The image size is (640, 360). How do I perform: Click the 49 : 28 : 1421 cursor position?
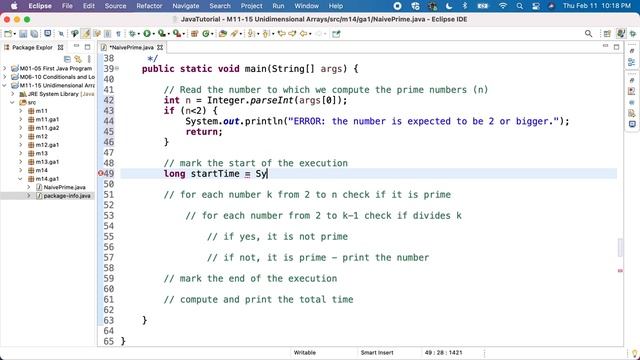tap(444, 352)
